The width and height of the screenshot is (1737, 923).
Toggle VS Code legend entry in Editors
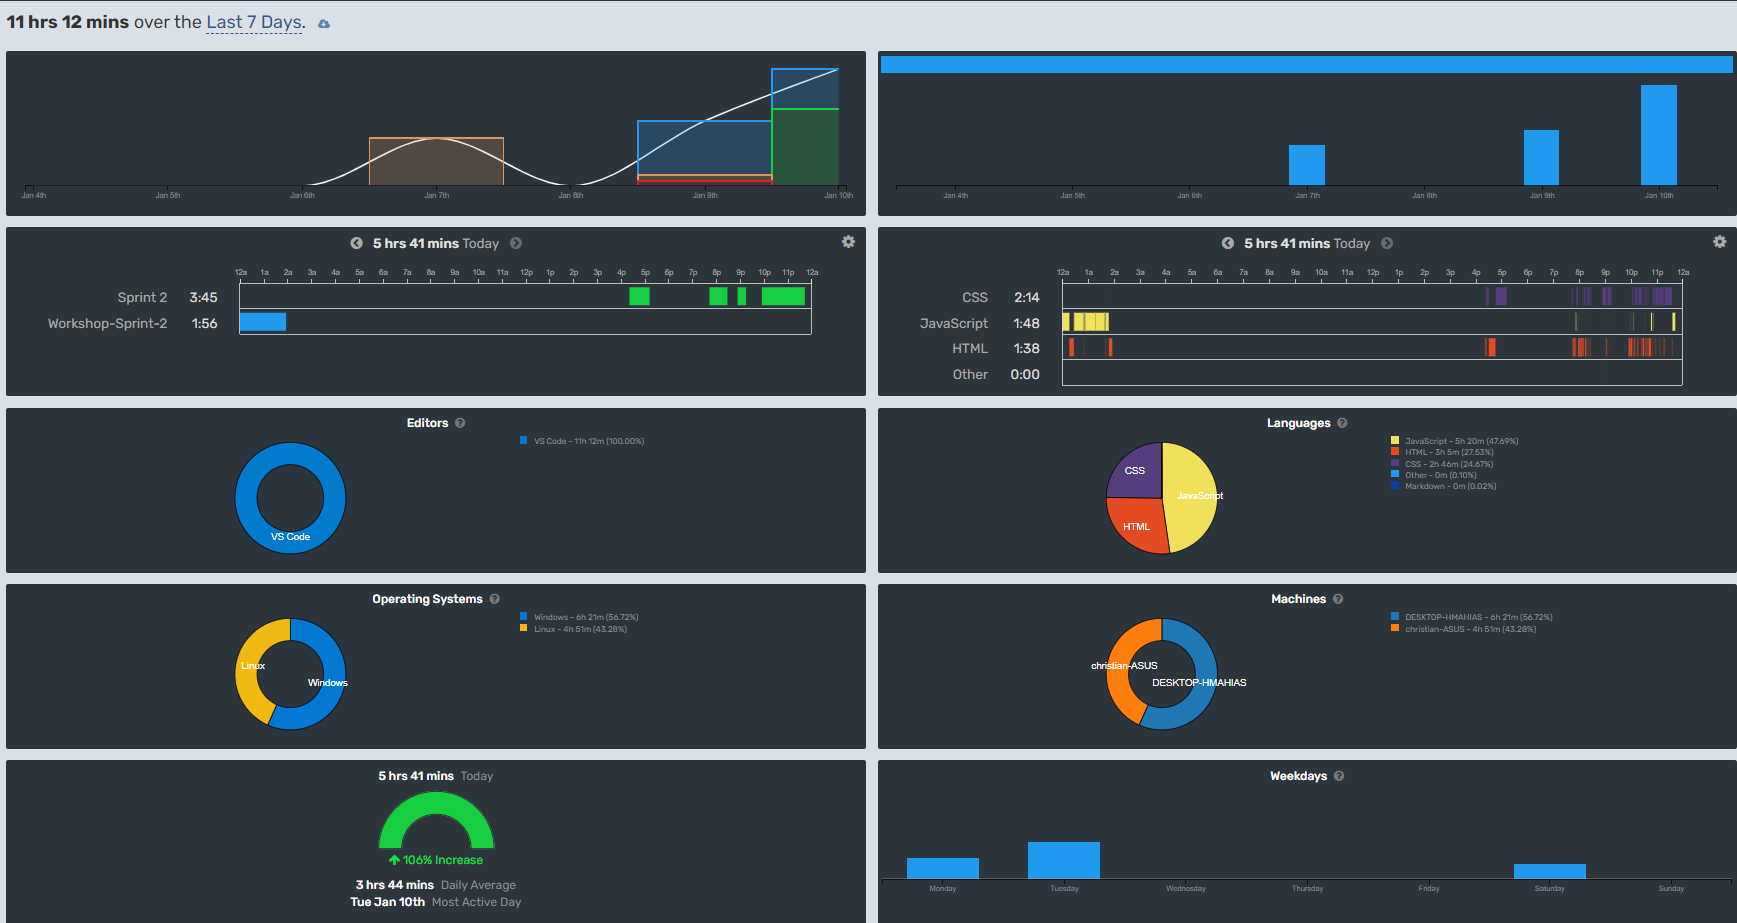point(582,441)
